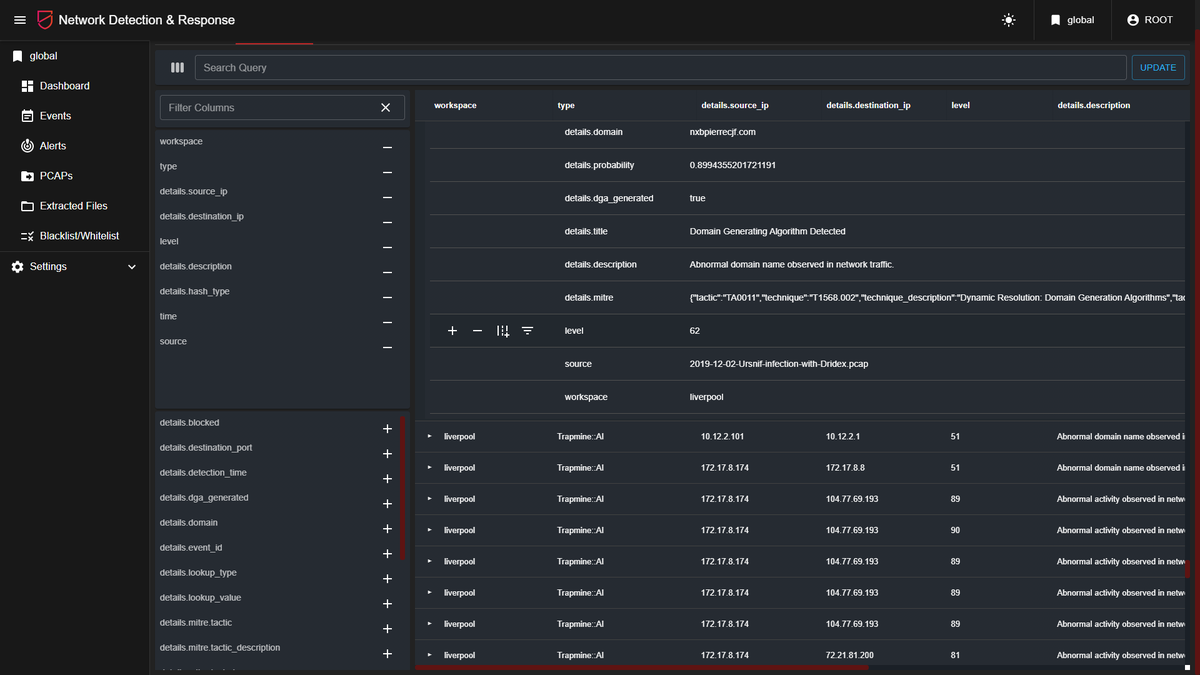Remove type column with minus icon
The image size is (1200, 675).
click(387, 172)
